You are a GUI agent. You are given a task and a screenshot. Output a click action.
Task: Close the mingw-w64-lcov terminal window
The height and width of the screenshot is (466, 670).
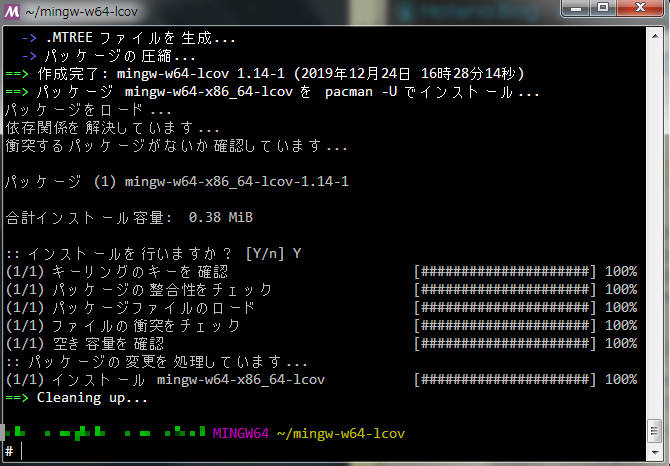point(640,8)
